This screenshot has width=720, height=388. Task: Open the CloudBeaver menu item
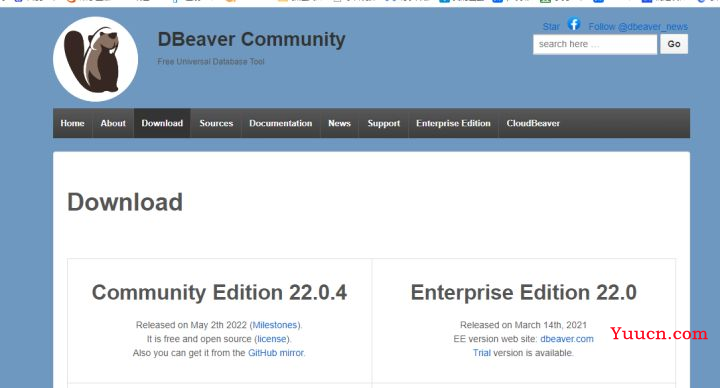(533, 123)
